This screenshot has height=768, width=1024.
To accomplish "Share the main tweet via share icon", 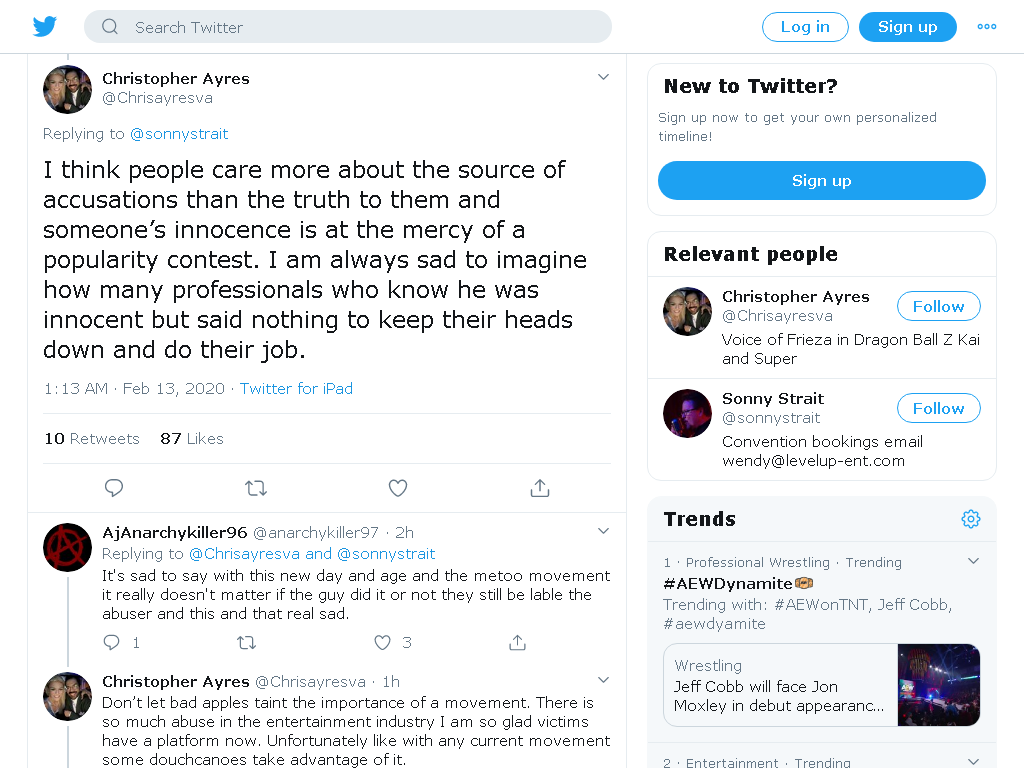I will pos(539,488).
